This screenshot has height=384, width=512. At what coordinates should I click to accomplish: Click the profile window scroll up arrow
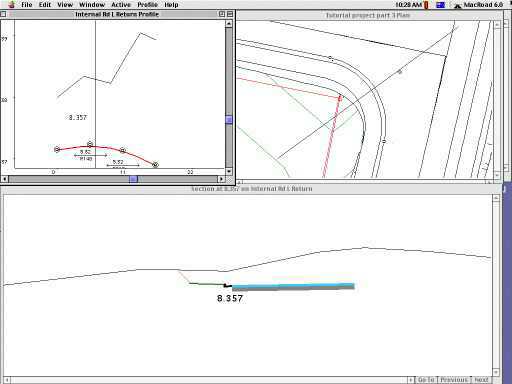click(229, 23)
